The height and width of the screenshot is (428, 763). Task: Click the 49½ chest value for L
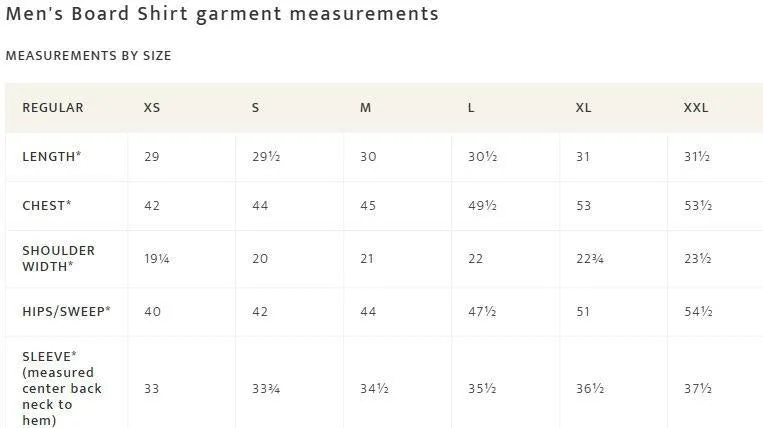[482, 205]
